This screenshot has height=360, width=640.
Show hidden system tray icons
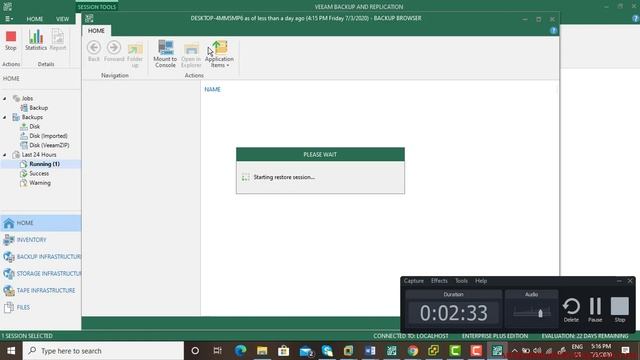tap(514, 351)
